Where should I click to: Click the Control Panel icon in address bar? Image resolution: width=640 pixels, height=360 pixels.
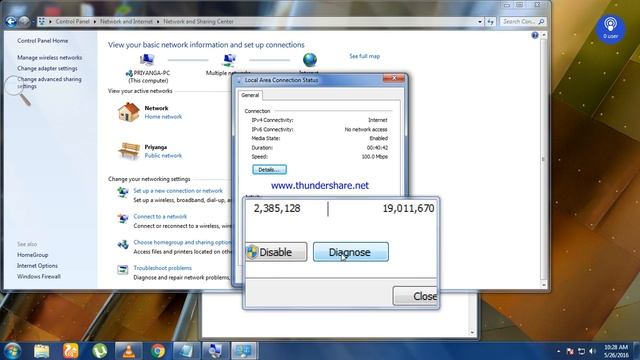[x=42, y=22]
